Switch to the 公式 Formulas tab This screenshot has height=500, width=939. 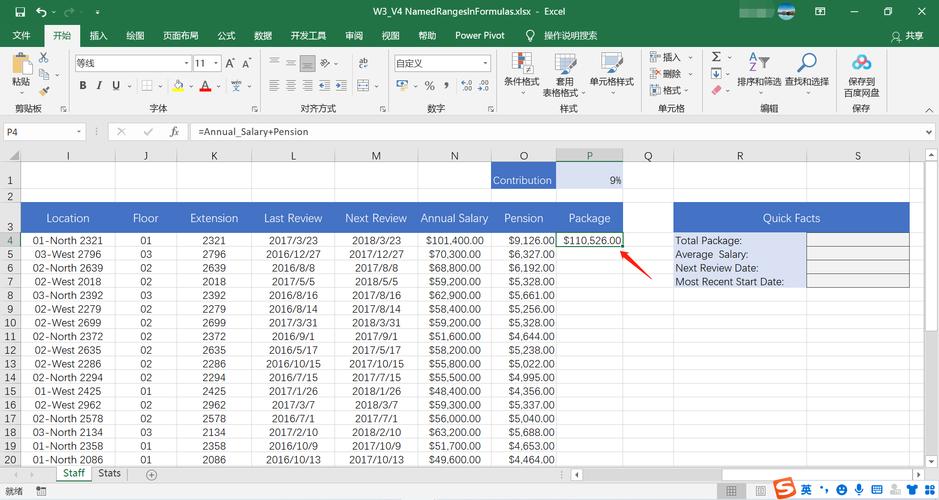(x=226, y=35)
